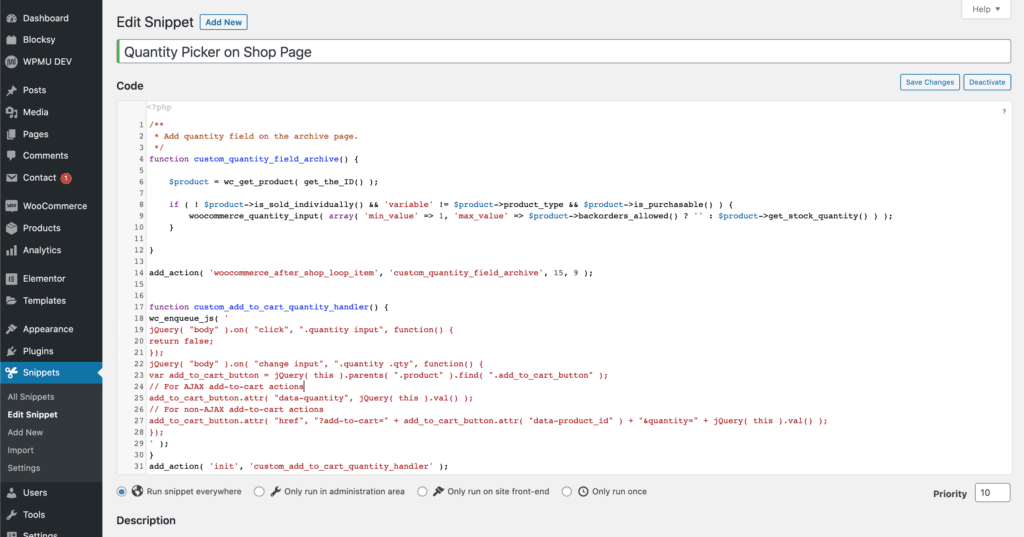
Task: Click code line 24 with AJAX add-to-cart comment
Action: (227, 387)
